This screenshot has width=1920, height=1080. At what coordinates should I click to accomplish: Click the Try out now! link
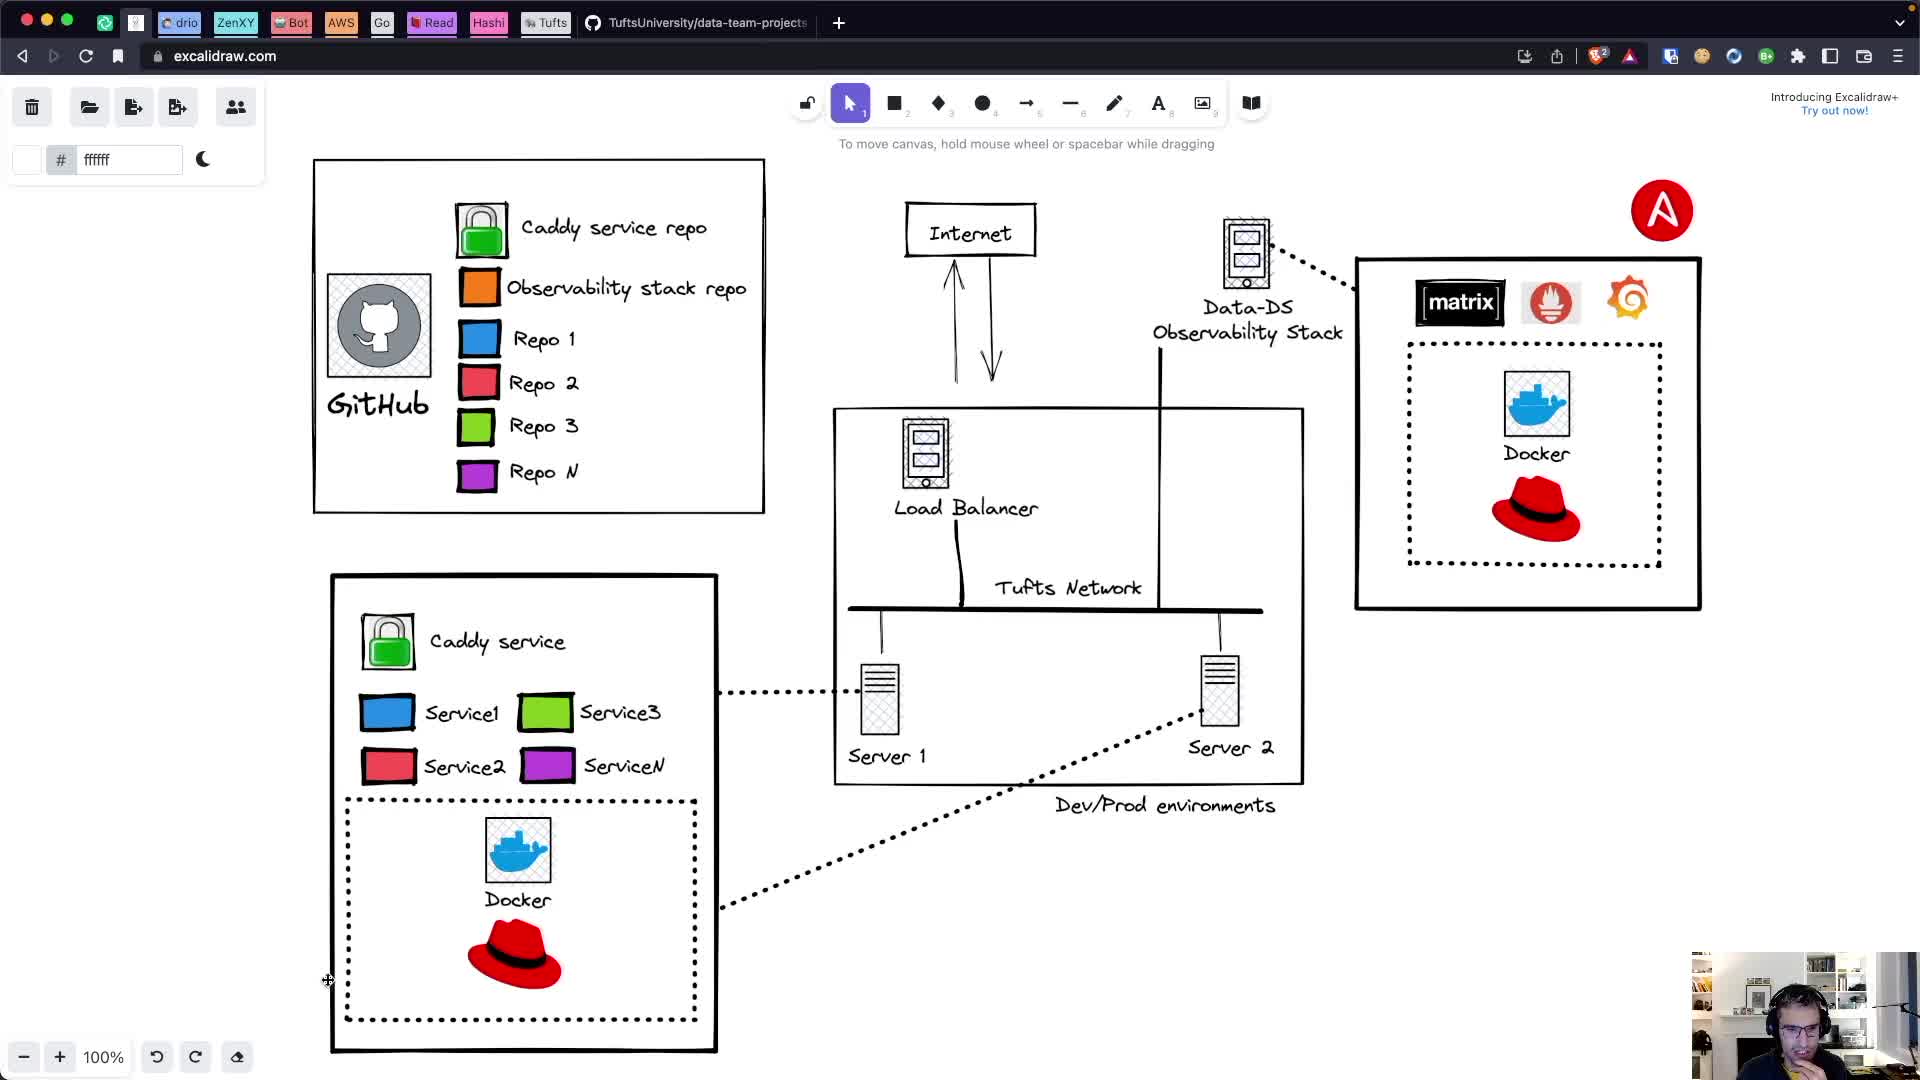click(1834, 111)
